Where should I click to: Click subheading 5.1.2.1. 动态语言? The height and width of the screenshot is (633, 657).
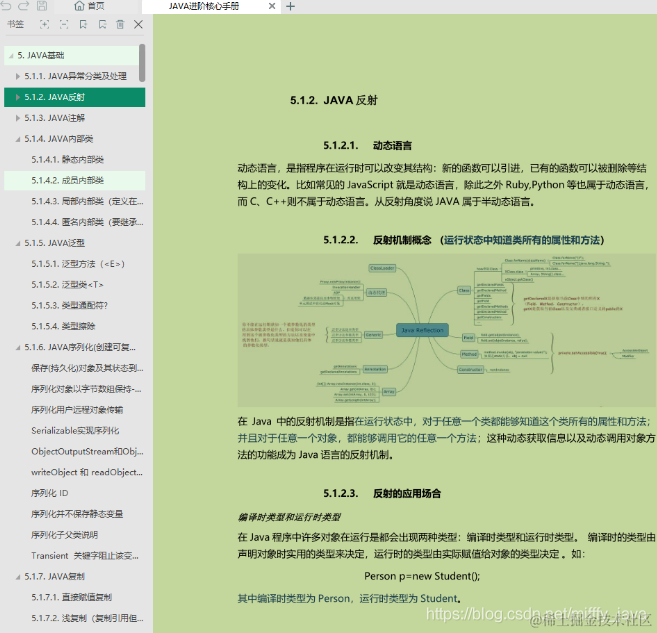pyautogui.click(x=367, y=146)
